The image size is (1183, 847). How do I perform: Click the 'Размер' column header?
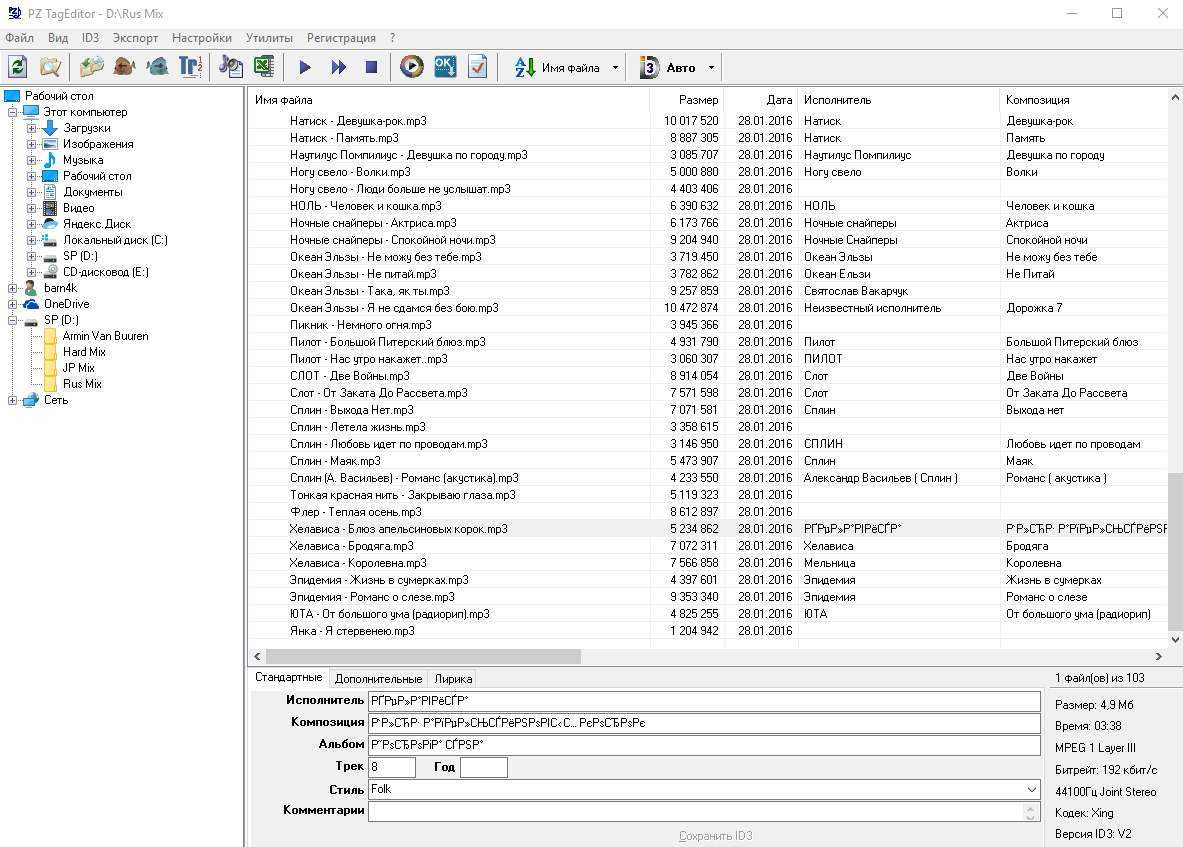698,100
